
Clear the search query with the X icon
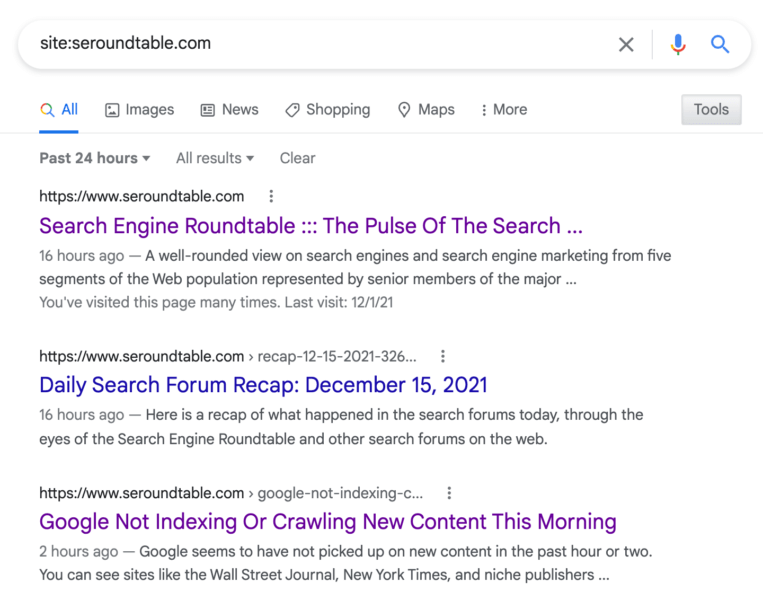[626, 44]
